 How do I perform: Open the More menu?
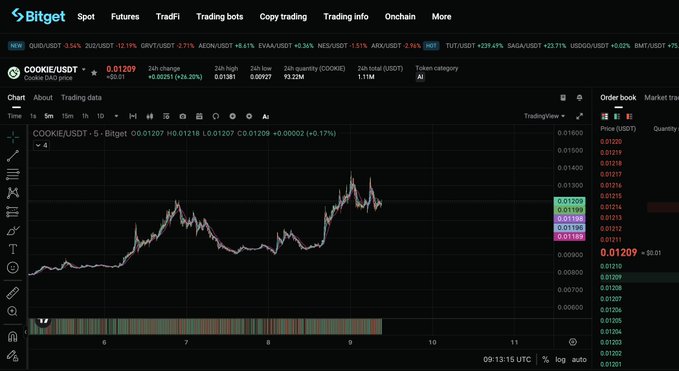click(x=441, y=16)
